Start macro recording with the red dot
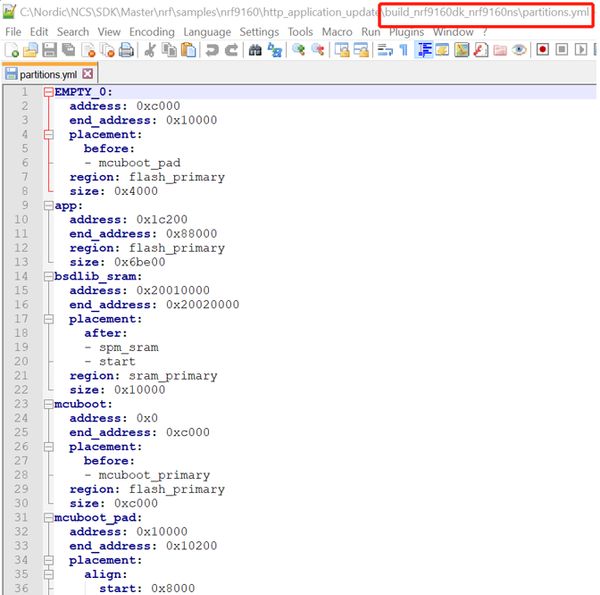600x595 pixels. click(x=543, y=50)
